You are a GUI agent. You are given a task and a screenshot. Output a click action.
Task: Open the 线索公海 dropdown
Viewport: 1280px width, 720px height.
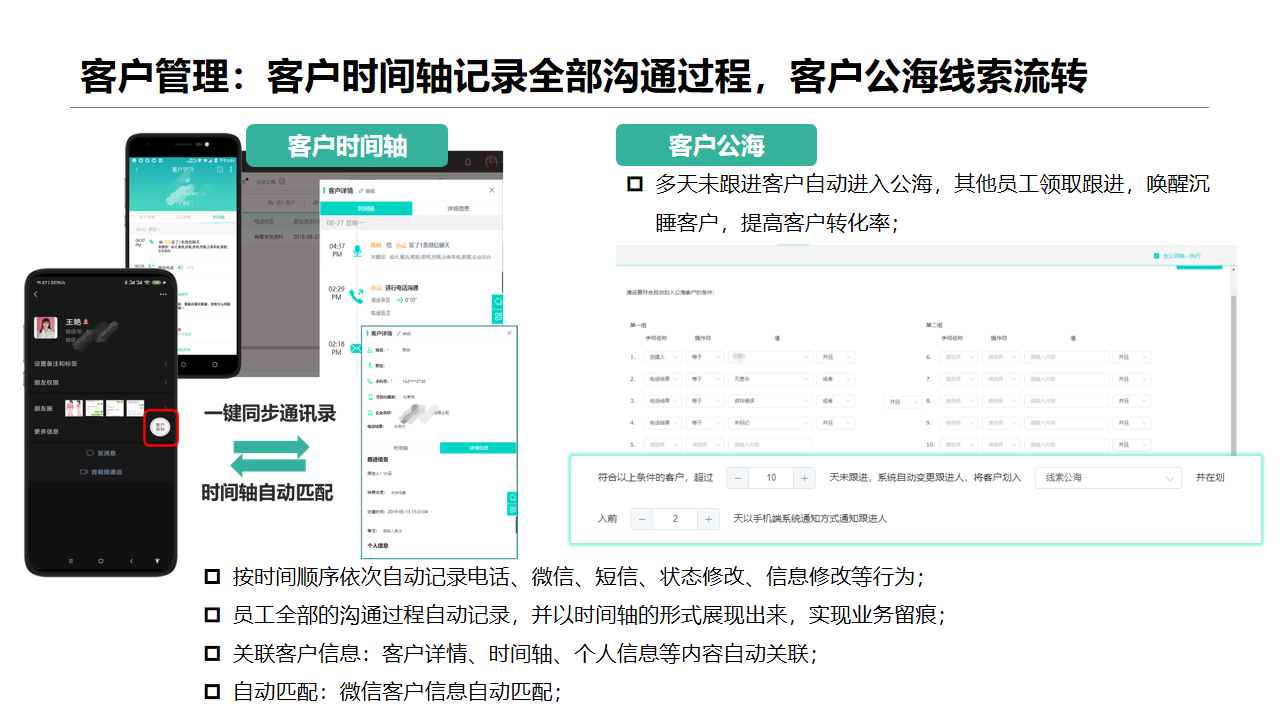[x=1108, y=478]
